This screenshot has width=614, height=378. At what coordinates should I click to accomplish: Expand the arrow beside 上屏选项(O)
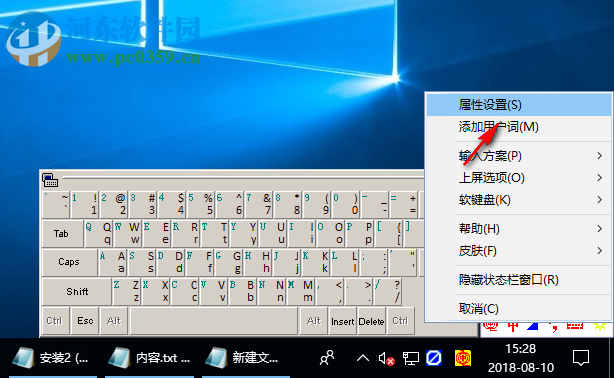[x=600, y=178]
